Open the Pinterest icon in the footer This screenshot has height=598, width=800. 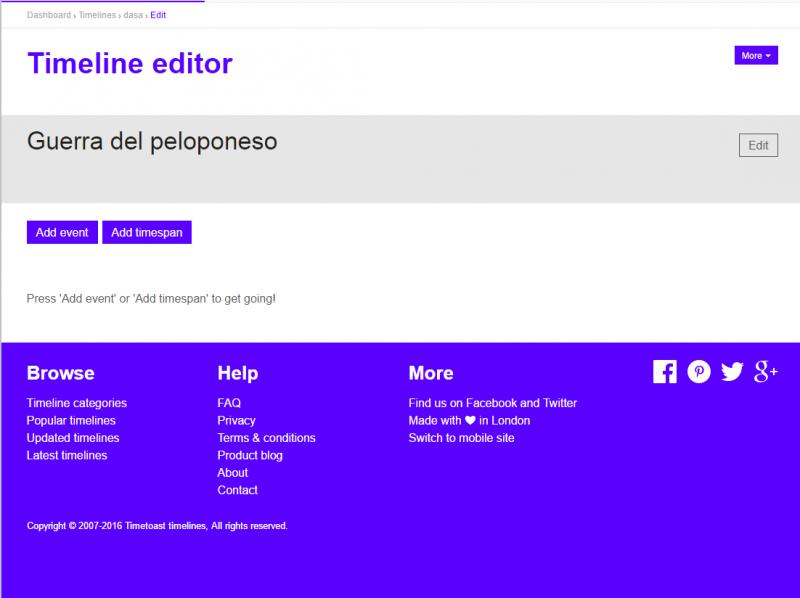699,371
